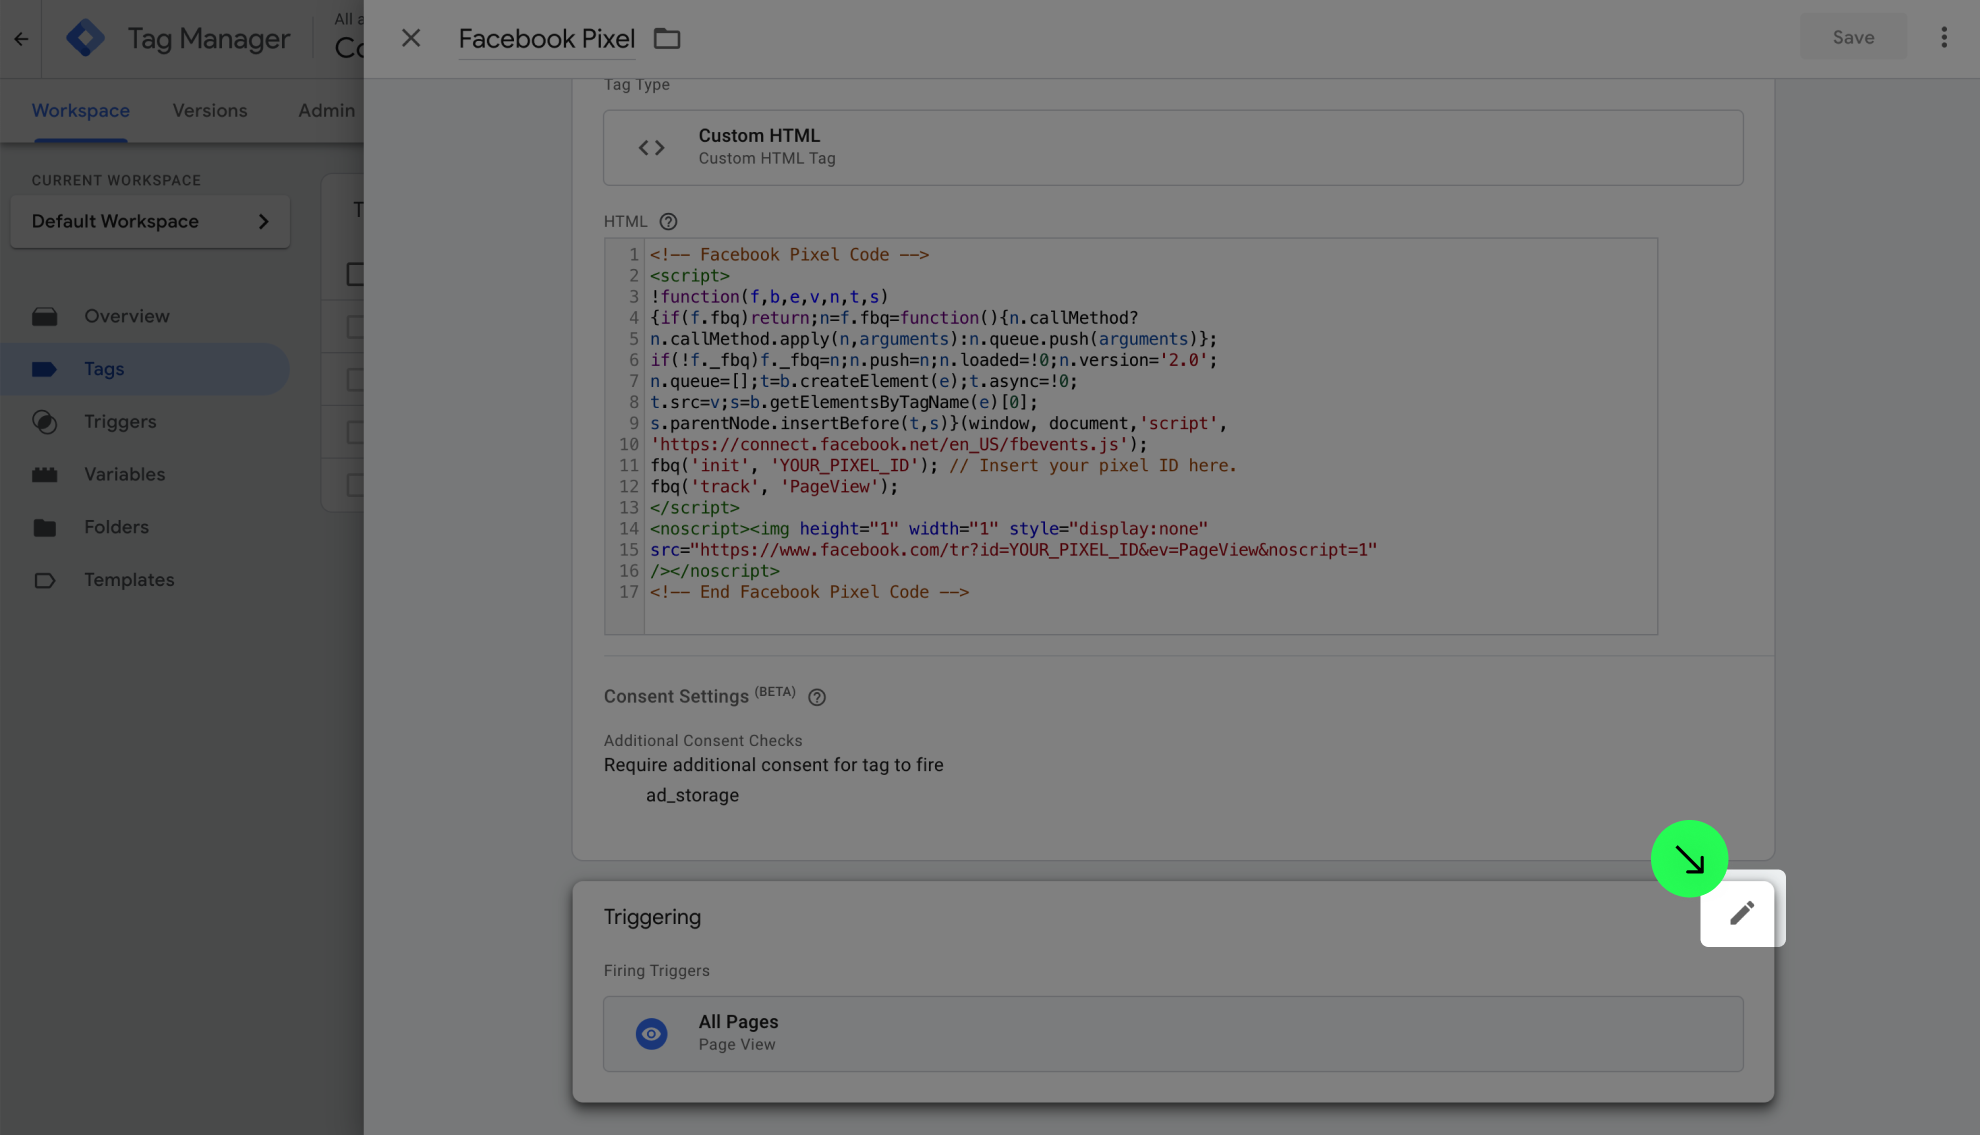Click the back arrow in Tag Manager header

(x=21, y=39)
